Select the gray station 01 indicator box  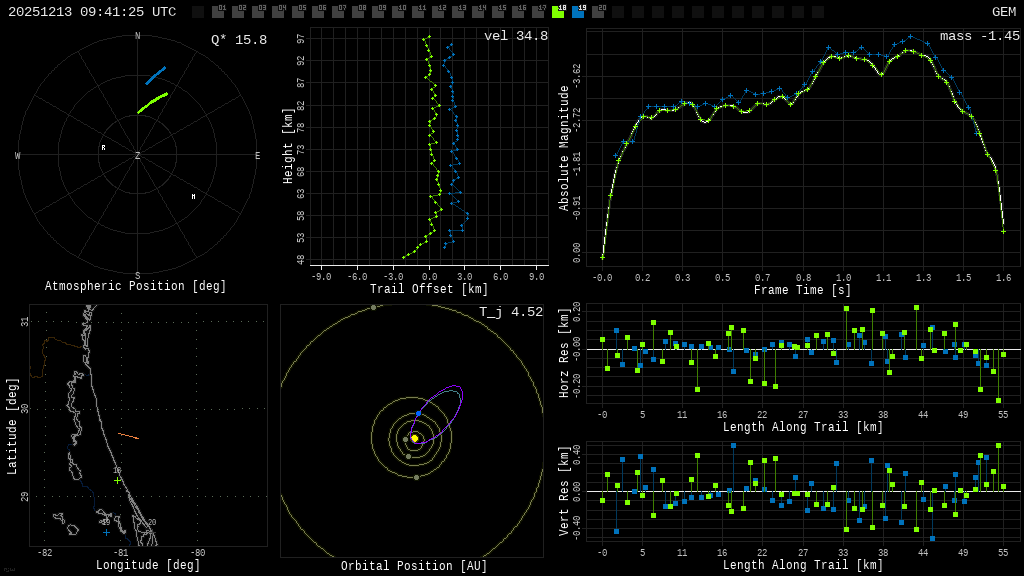click(218, 12)
